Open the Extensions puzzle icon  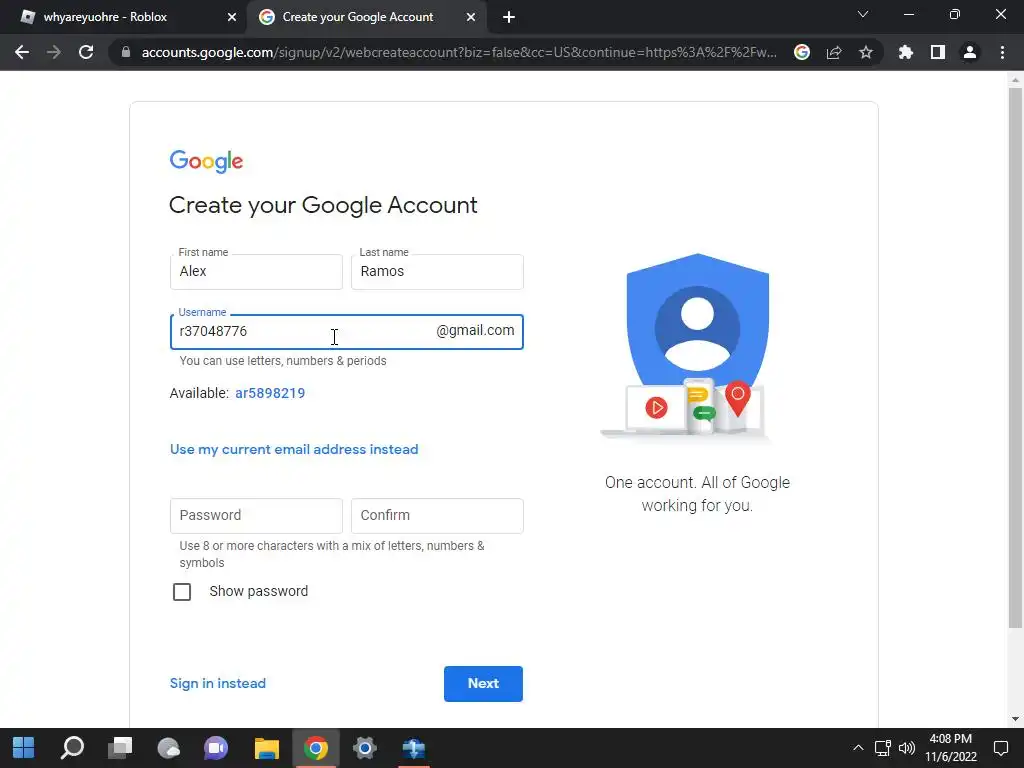pyautogui.click(x=905, y=52)
